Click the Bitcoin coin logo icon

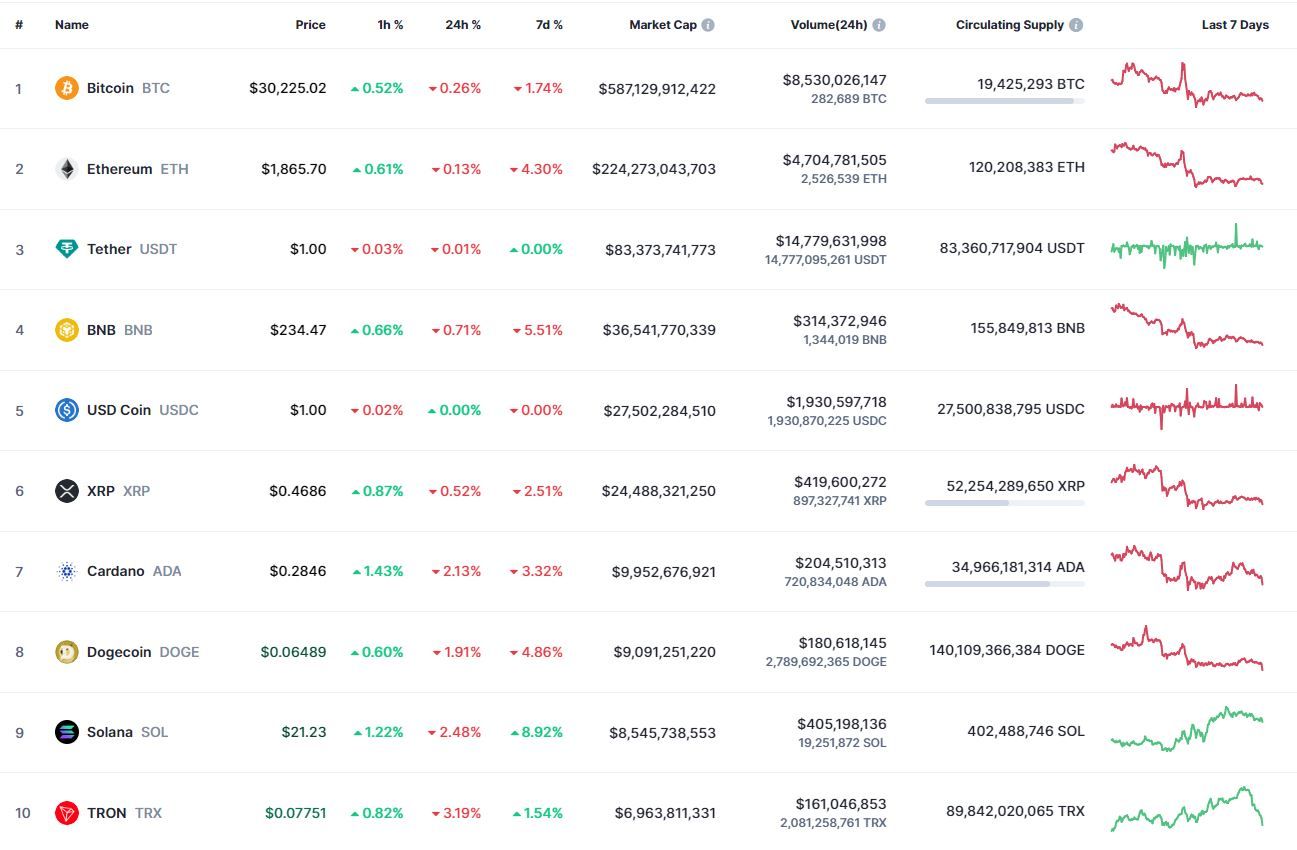tap(66, 88)
